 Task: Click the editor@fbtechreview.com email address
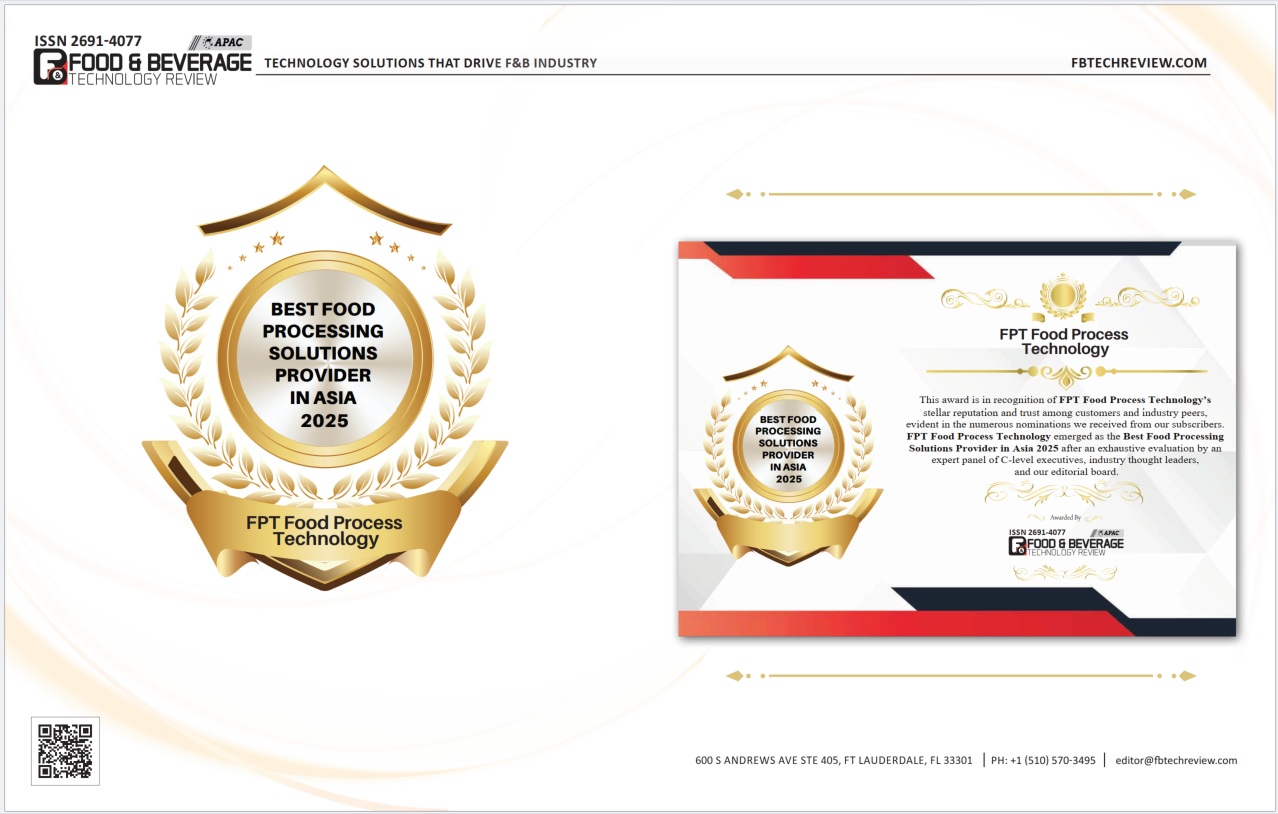coord(1176,760)
